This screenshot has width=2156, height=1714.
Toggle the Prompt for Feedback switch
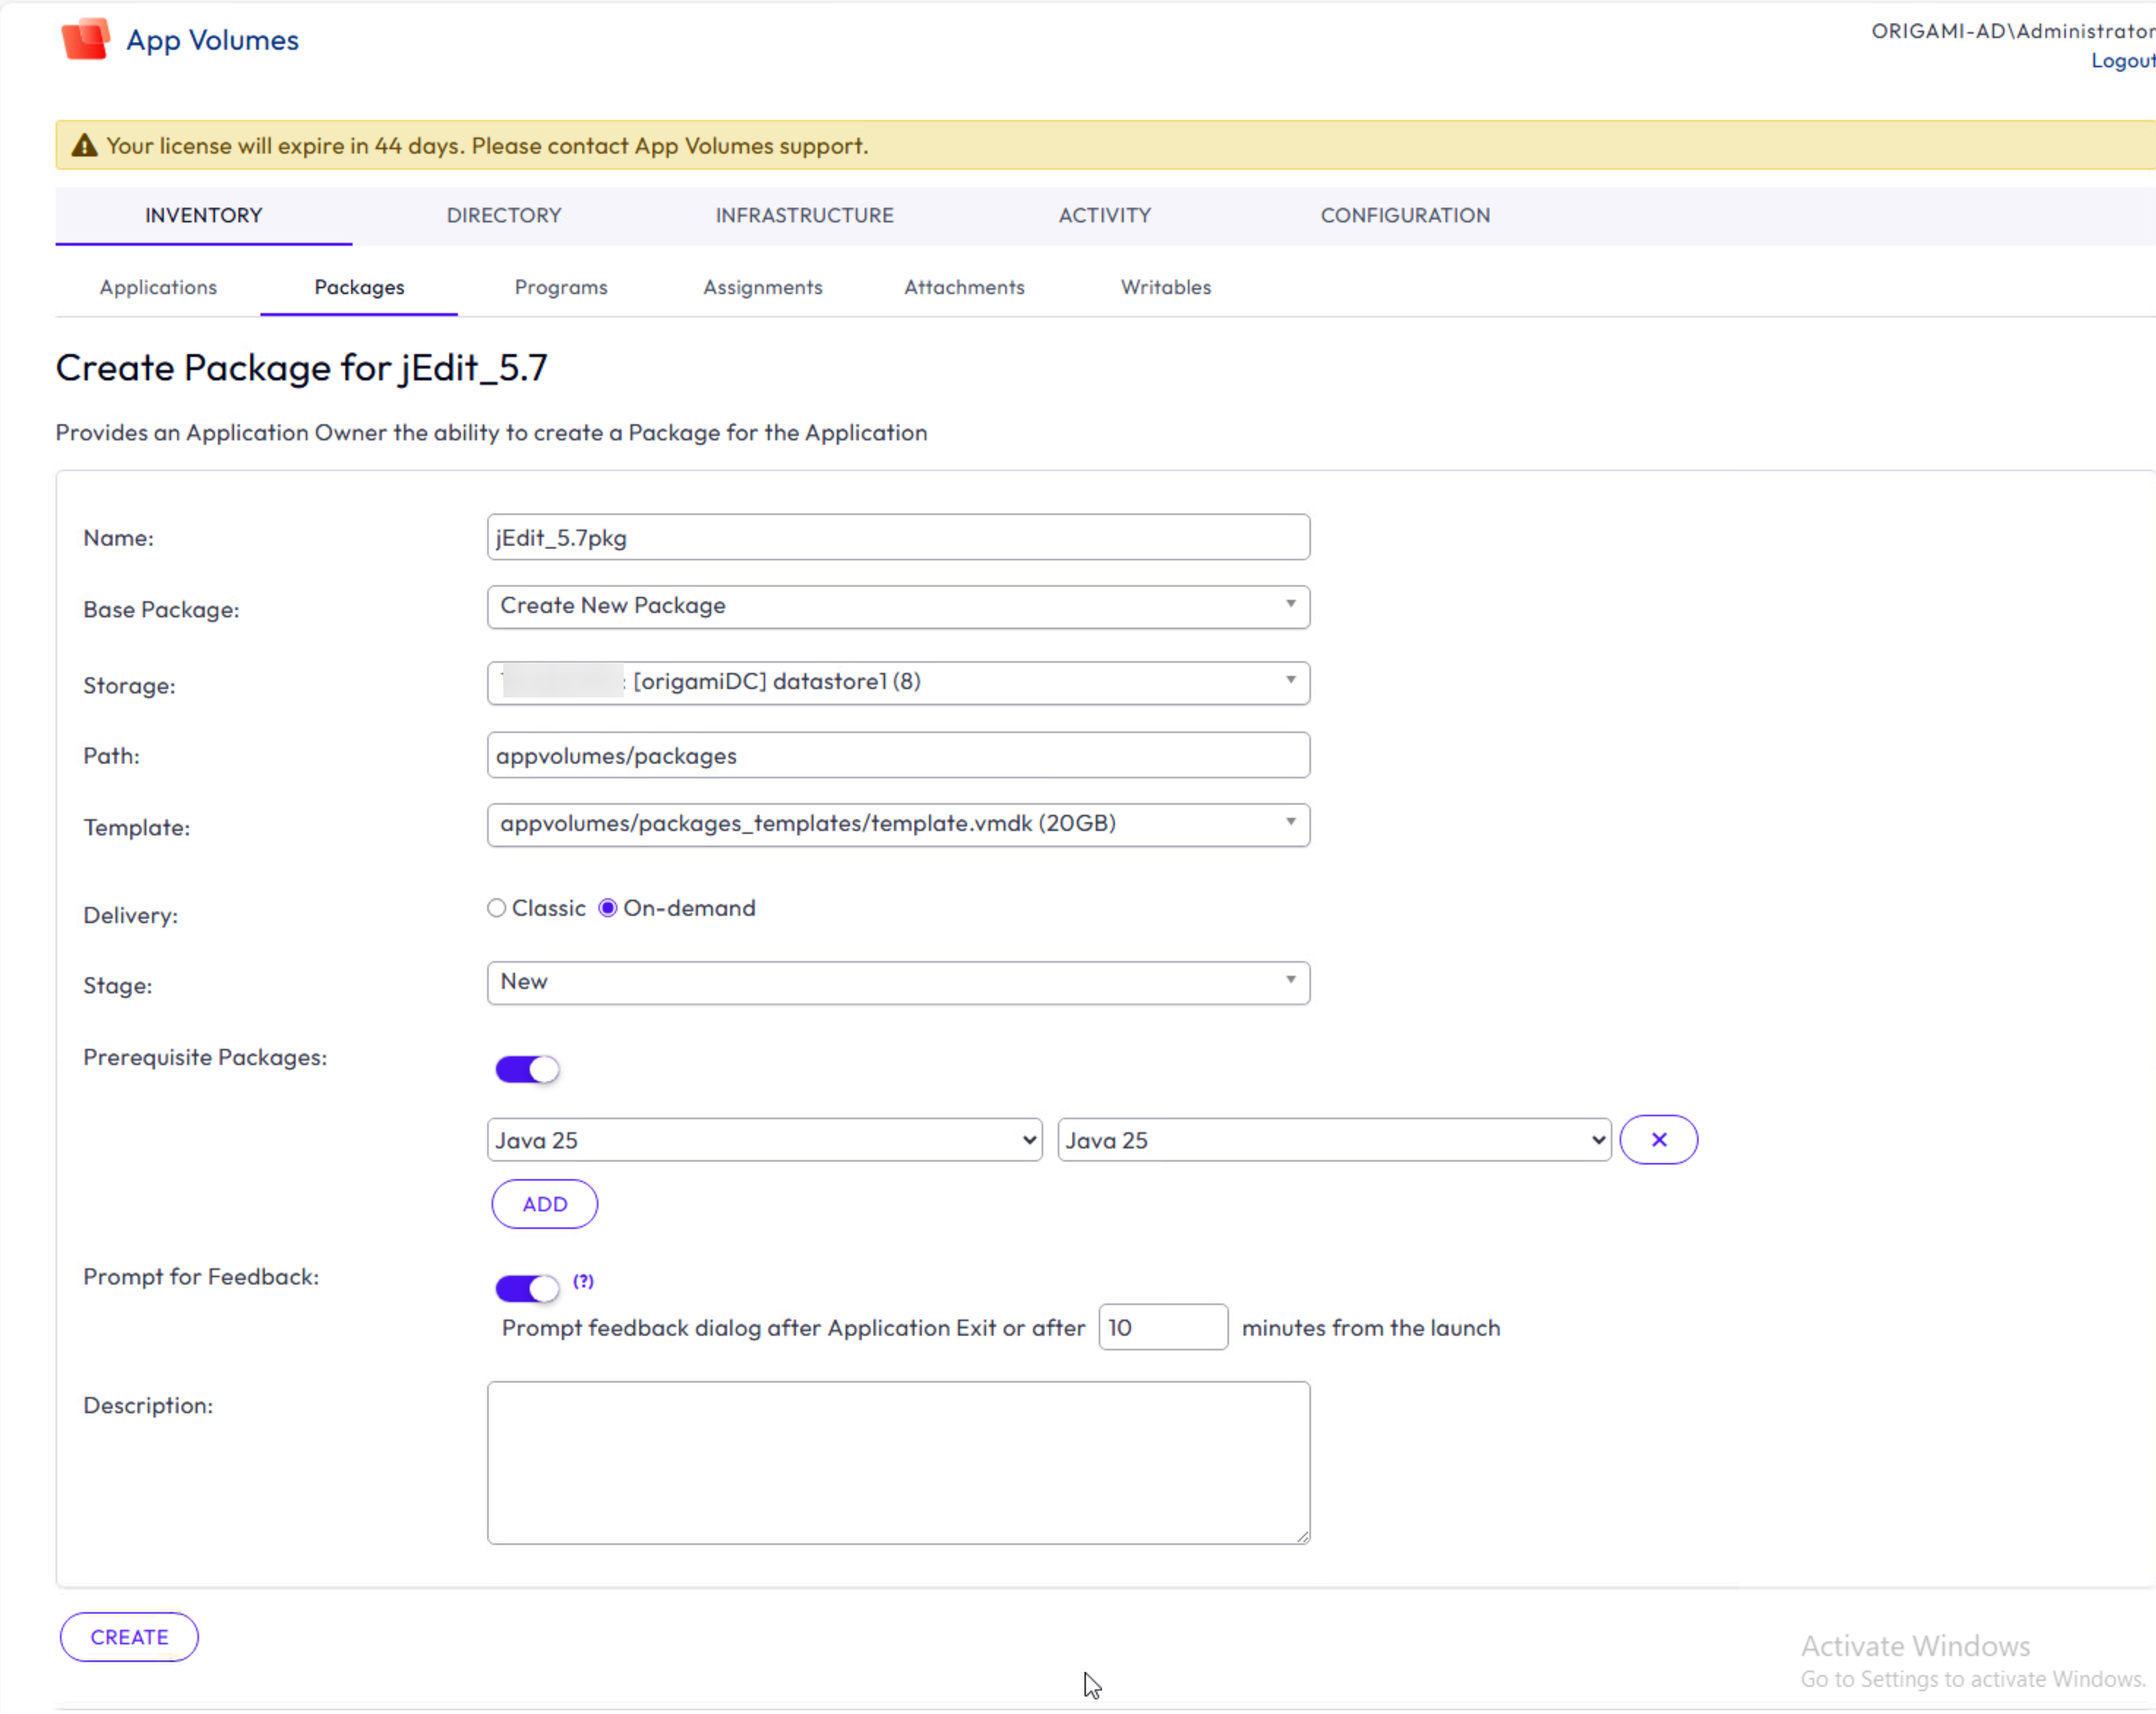coord(527,1288)
